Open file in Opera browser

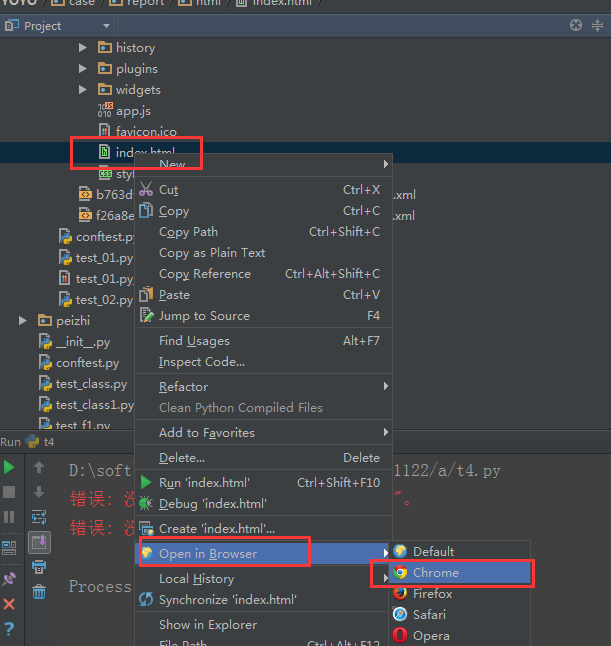point(459,636)
